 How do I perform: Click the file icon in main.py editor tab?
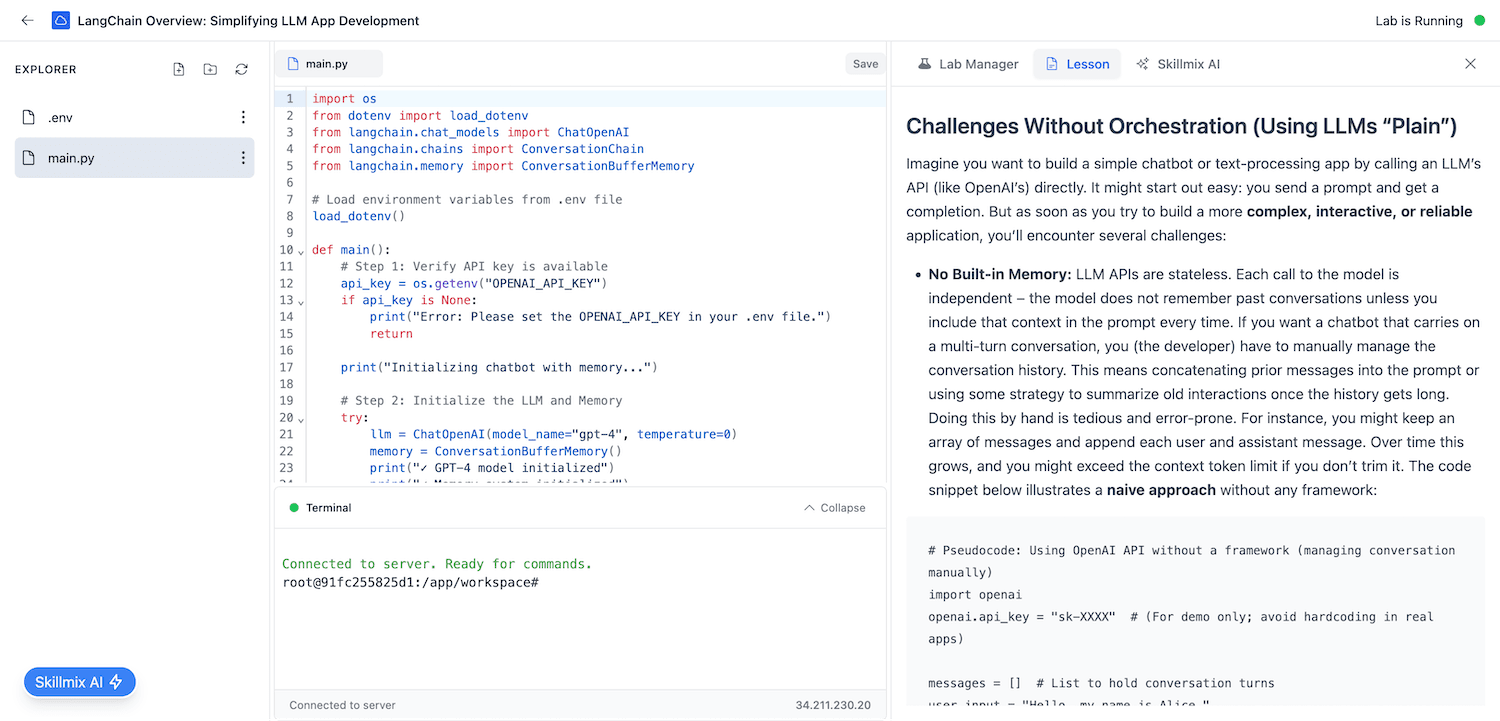(x=293, y=64)
